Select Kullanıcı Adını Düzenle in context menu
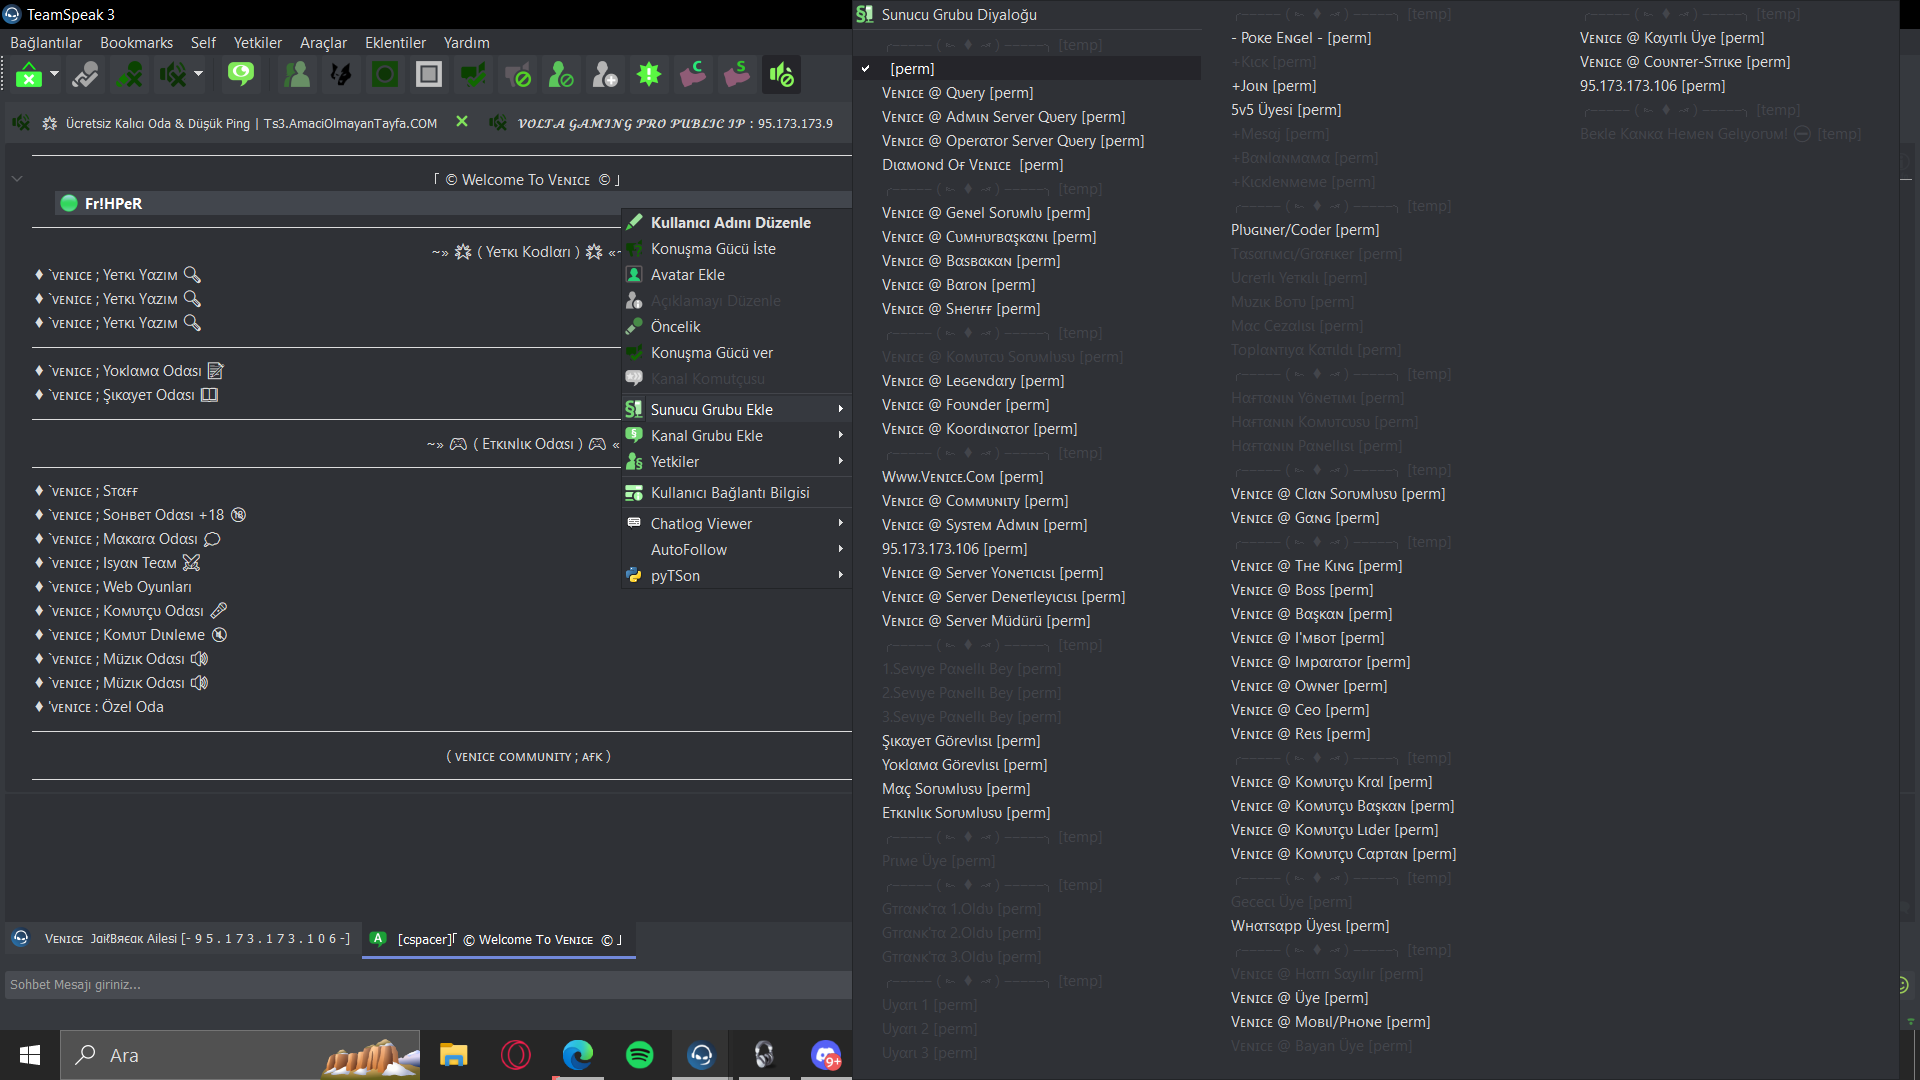 (737, 223)
